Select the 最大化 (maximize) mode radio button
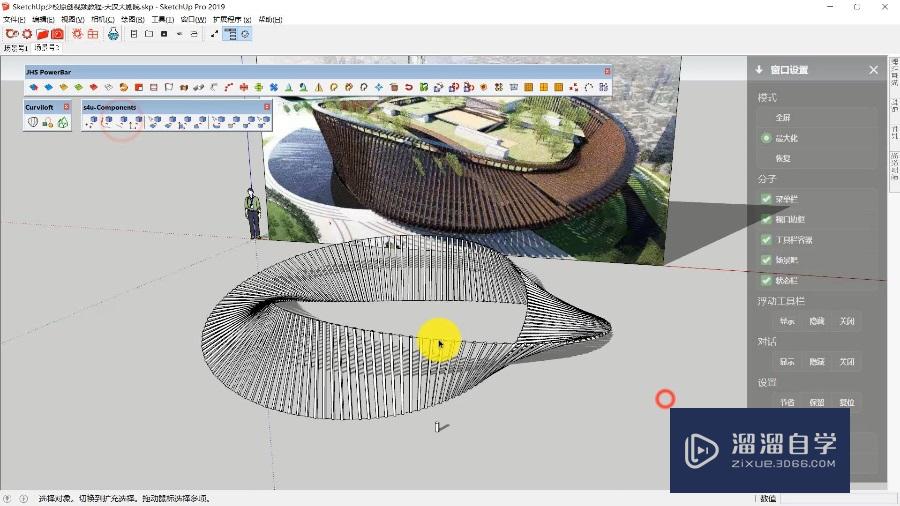The height and width of the screenshot is (506, 900). (x=766, y=138)
